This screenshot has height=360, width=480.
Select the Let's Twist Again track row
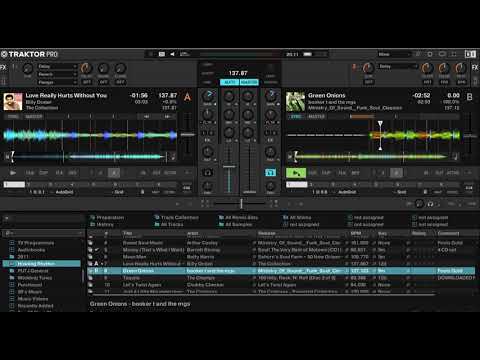281,285
